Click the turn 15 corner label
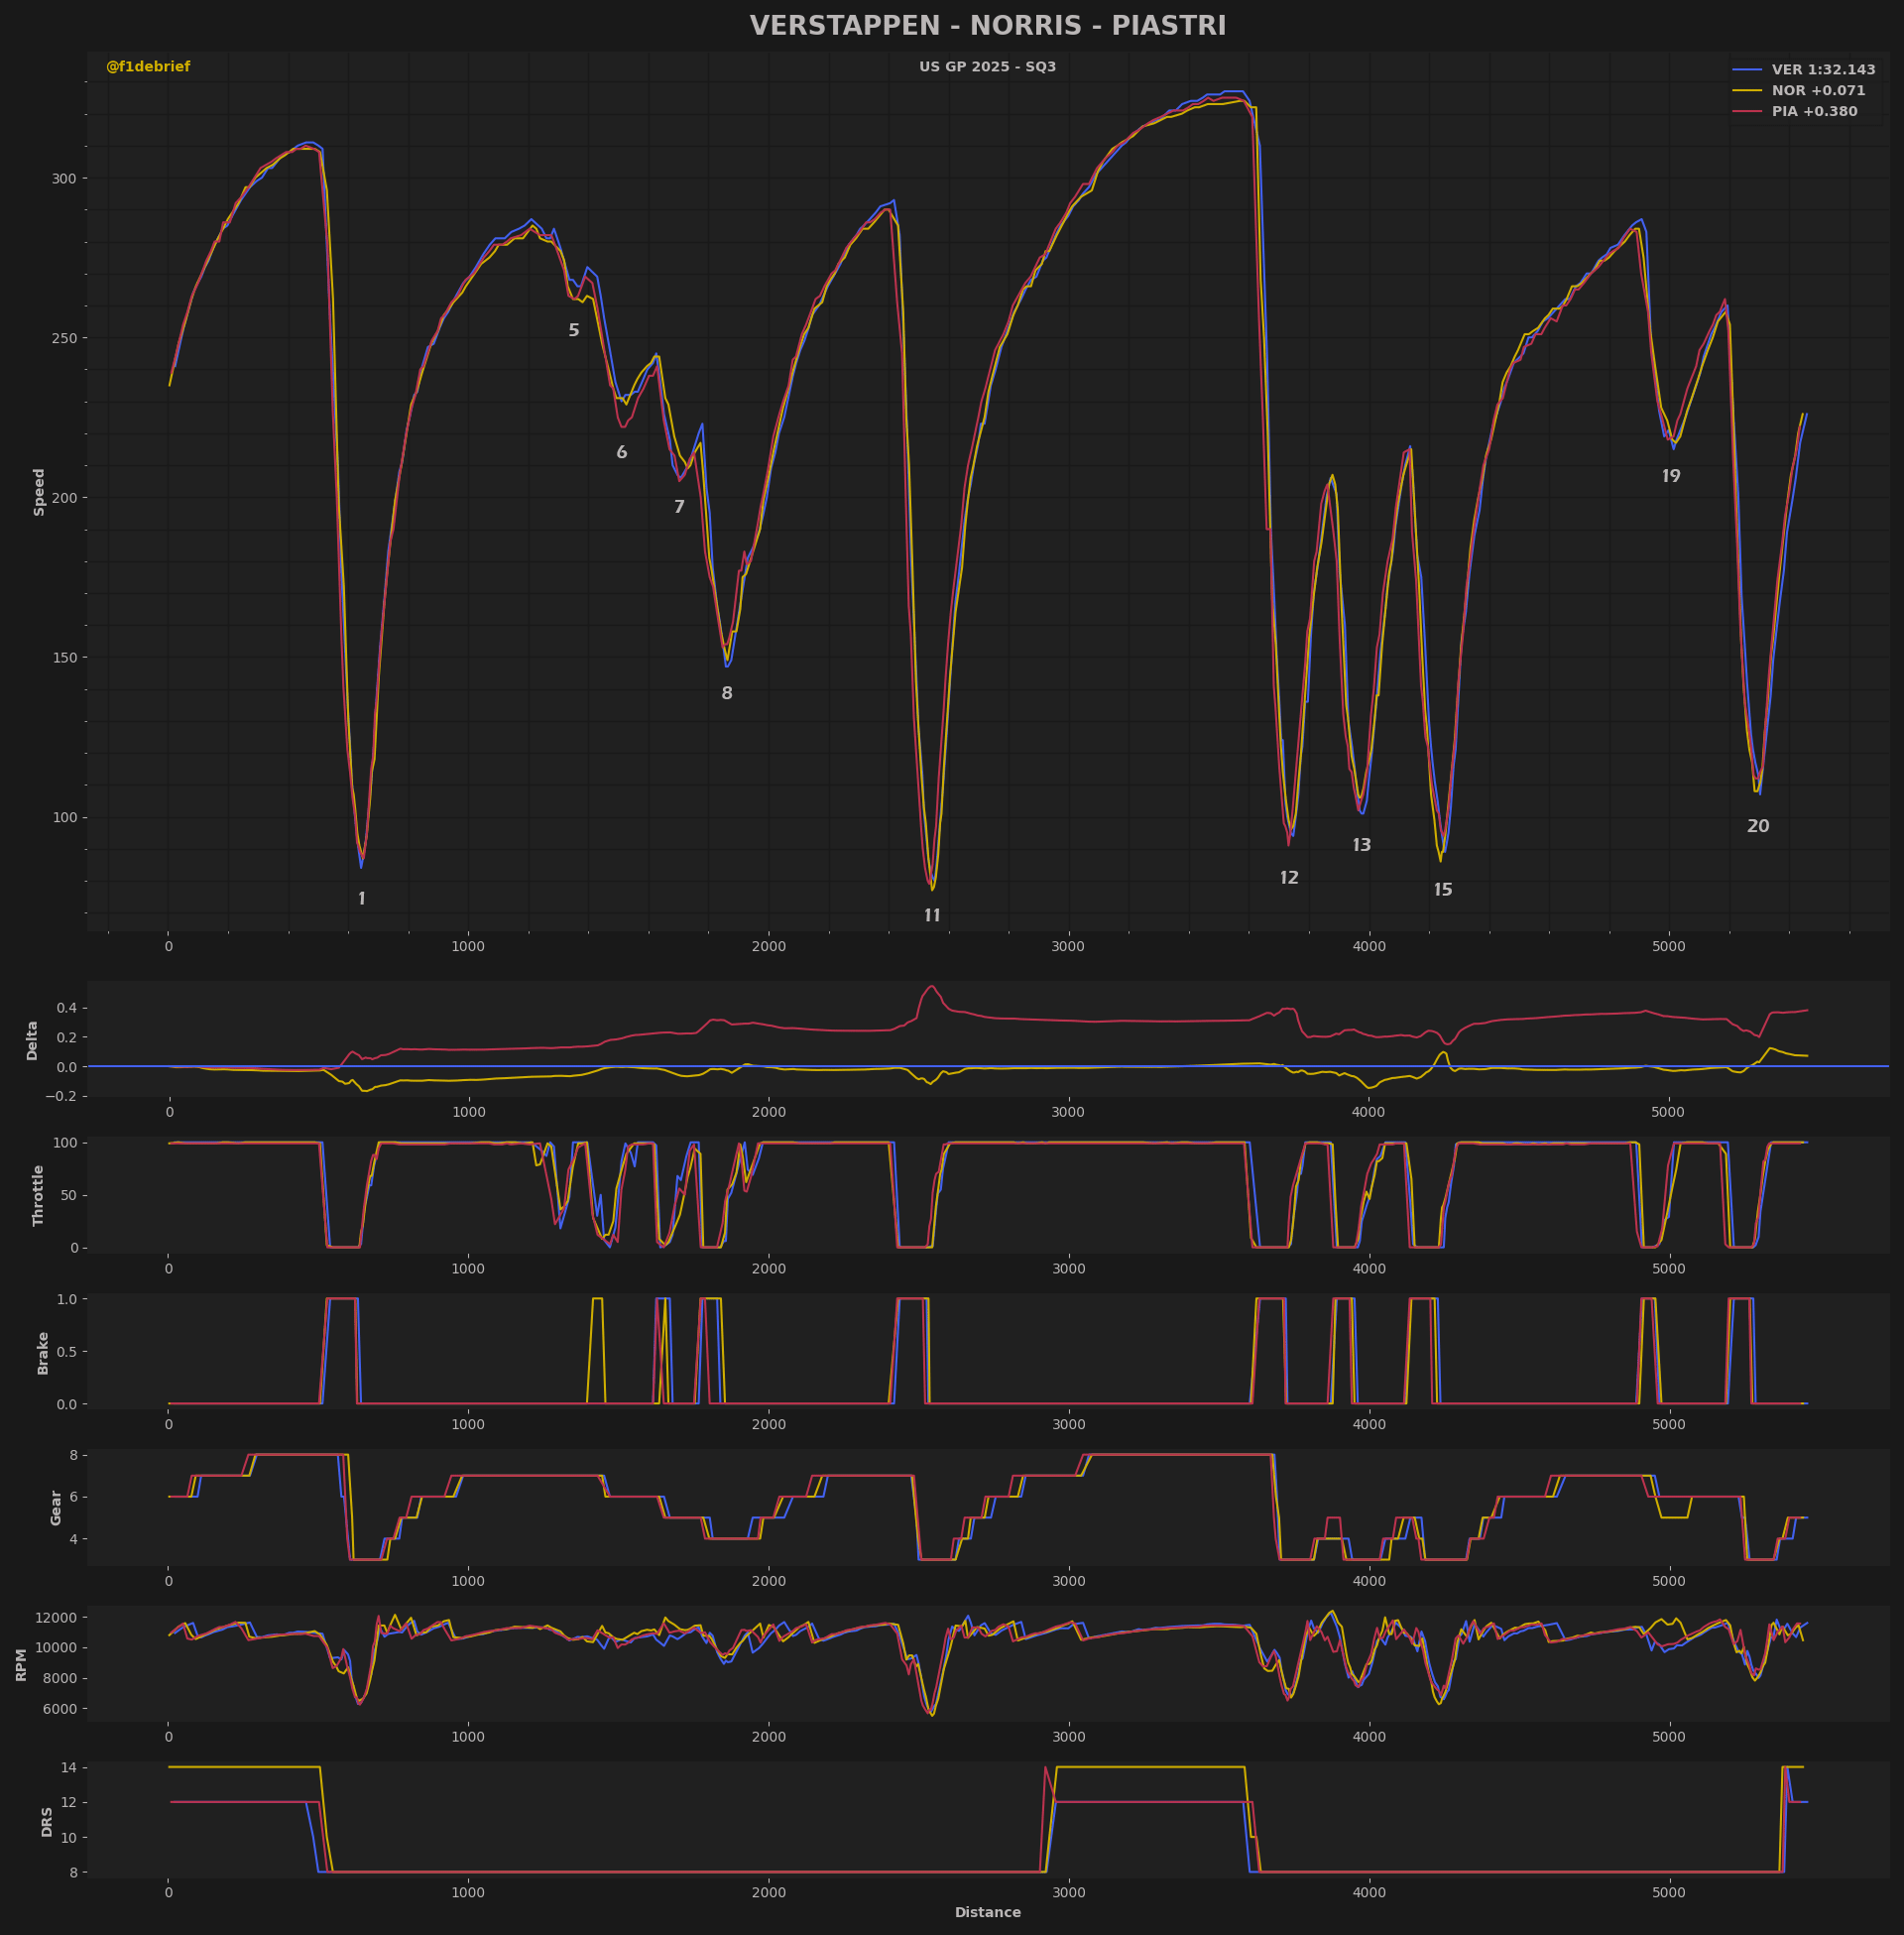This screenshot has height=1935, width=1904. 1443,890
